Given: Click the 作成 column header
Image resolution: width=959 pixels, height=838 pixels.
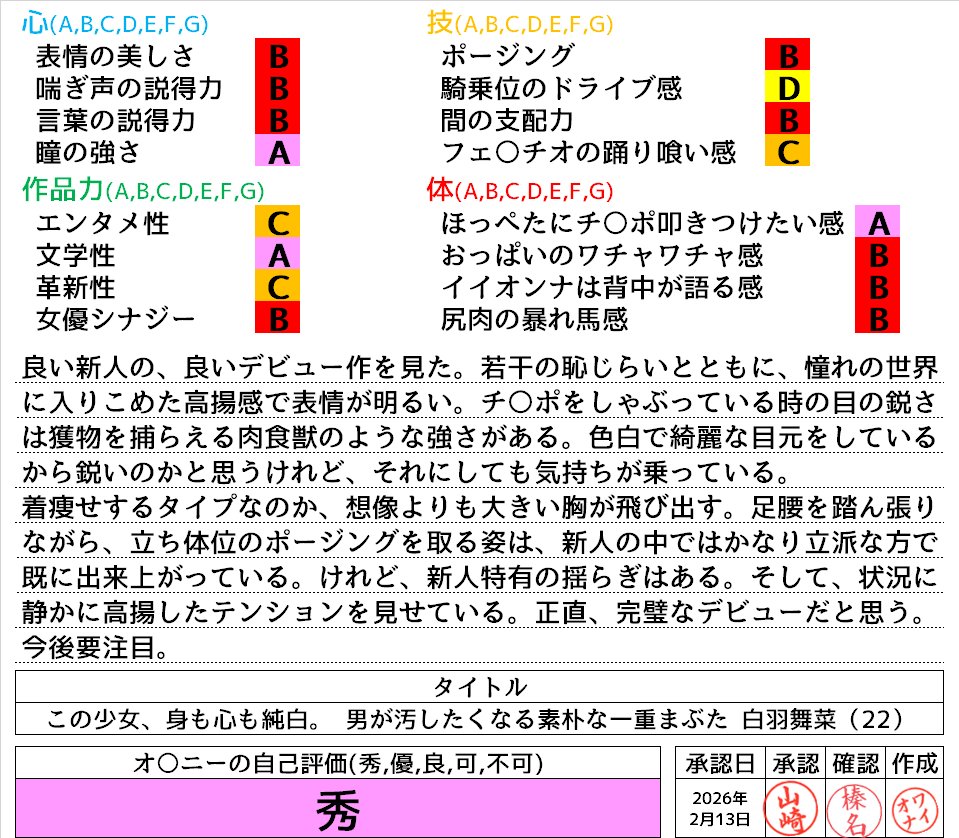Looking at the screenshot, I should click(914, 763).
